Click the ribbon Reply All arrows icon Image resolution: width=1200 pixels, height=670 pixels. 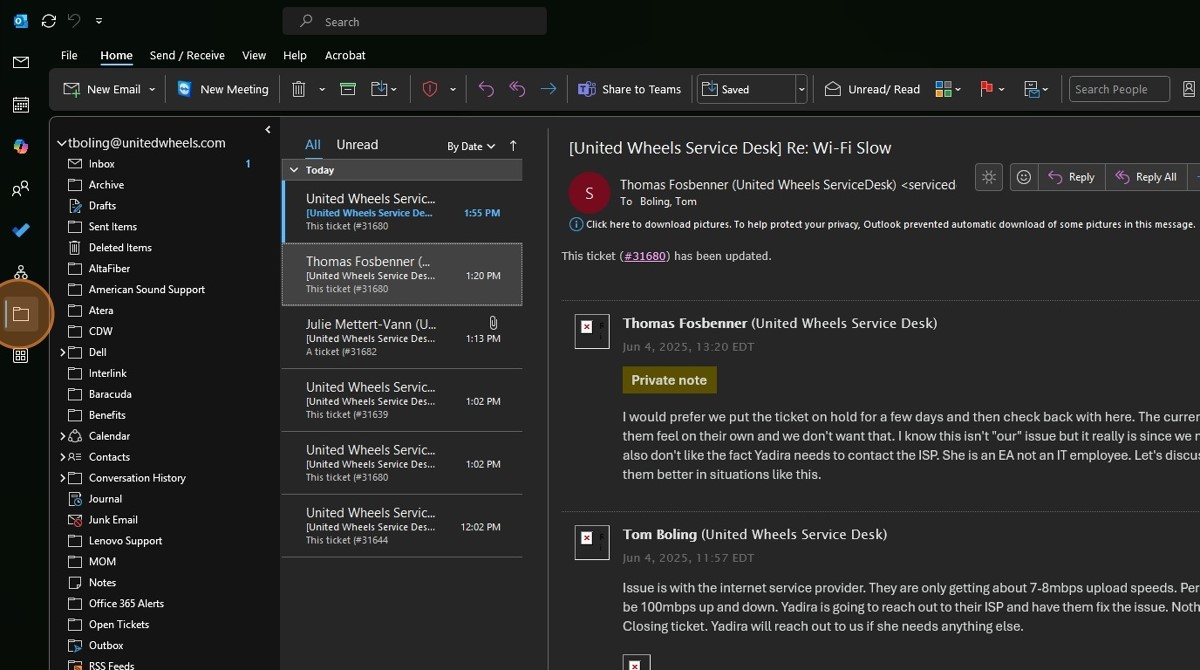517,89
